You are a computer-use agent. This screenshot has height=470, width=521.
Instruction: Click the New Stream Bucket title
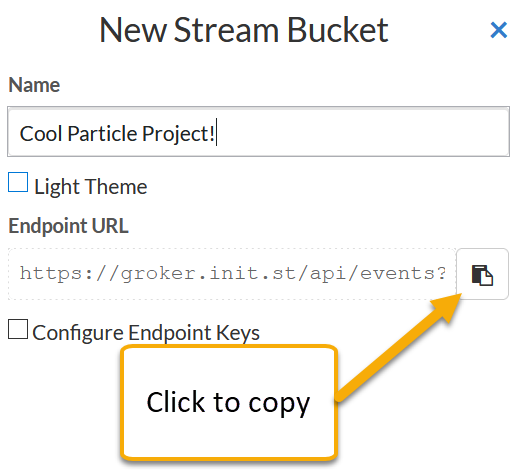tap(244, 31)
